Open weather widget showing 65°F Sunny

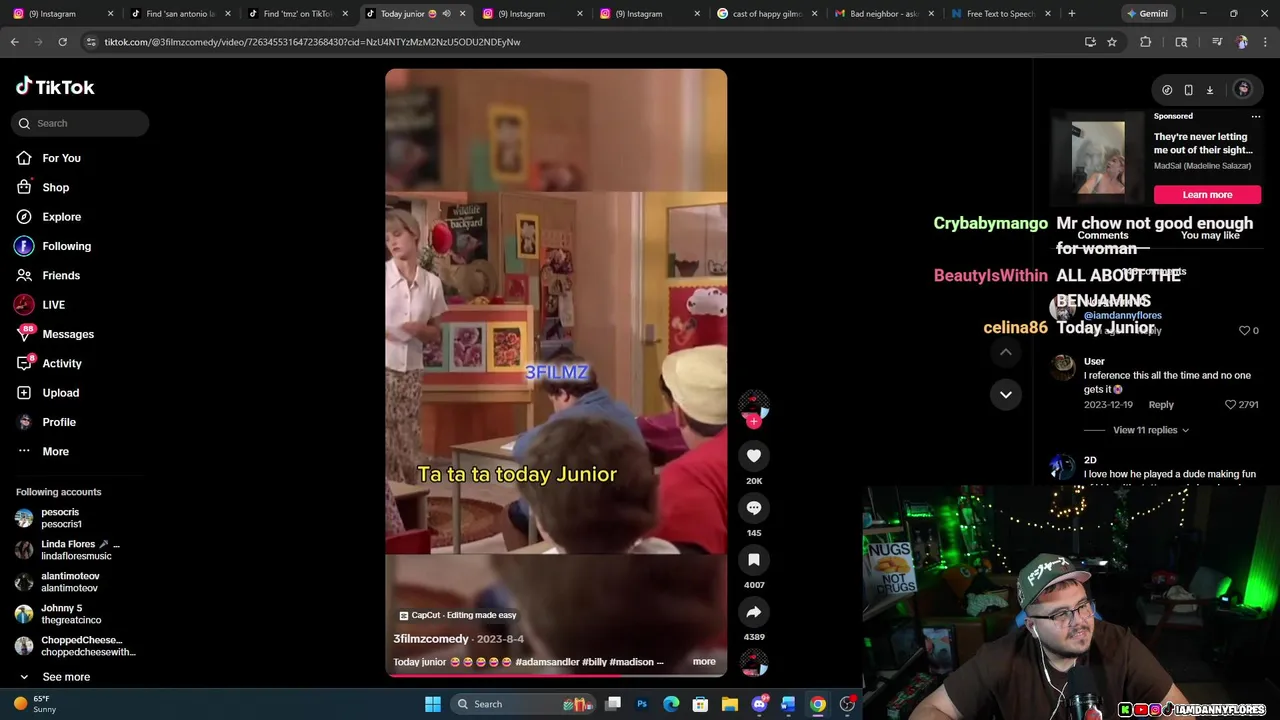point(35,704)
